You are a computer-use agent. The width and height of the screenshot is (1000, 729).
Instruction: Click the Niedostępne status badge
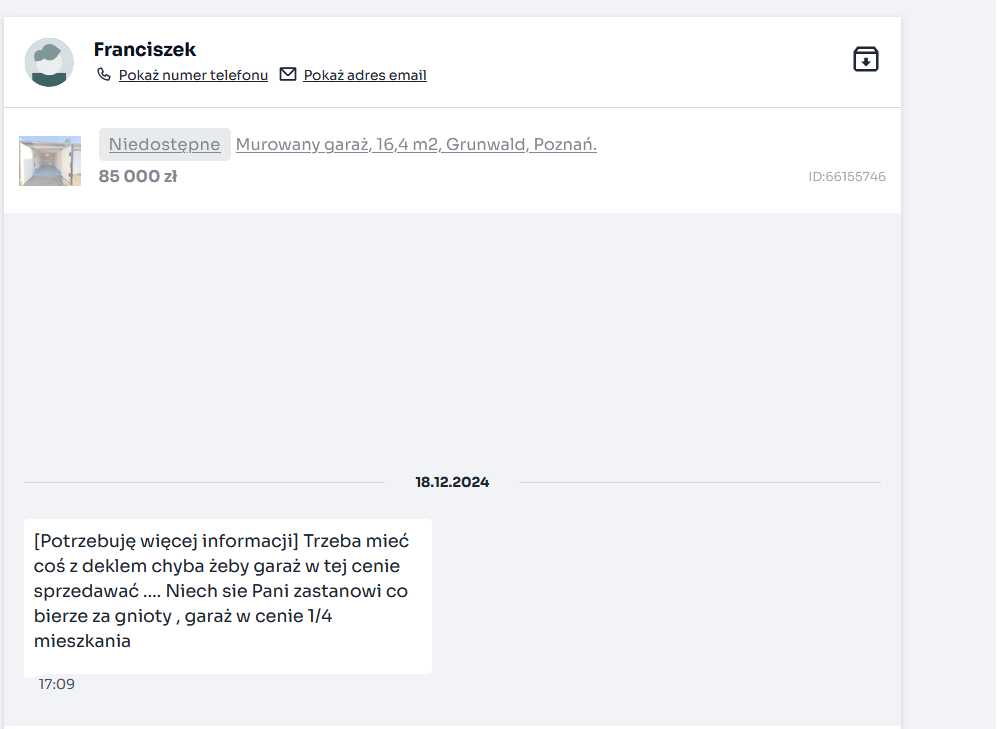(165, 144)
